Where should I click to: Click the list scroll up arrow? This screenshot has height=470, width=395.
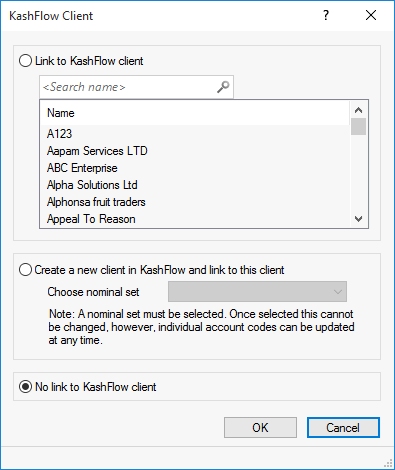(x=358, y=110)
